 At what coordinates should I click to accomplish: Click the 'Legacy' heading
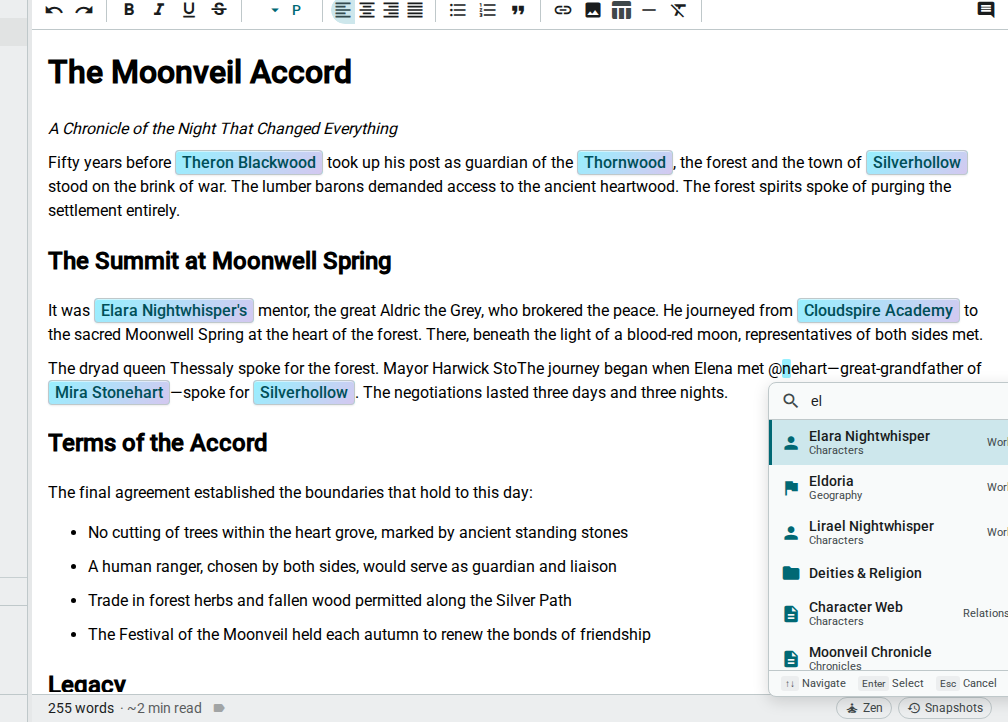[x=87, y=684]
